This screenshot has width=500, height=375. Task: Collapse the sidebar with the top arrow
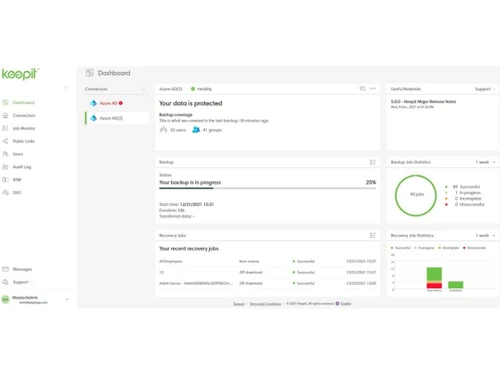pyautogui.click(x=66, y=87)
